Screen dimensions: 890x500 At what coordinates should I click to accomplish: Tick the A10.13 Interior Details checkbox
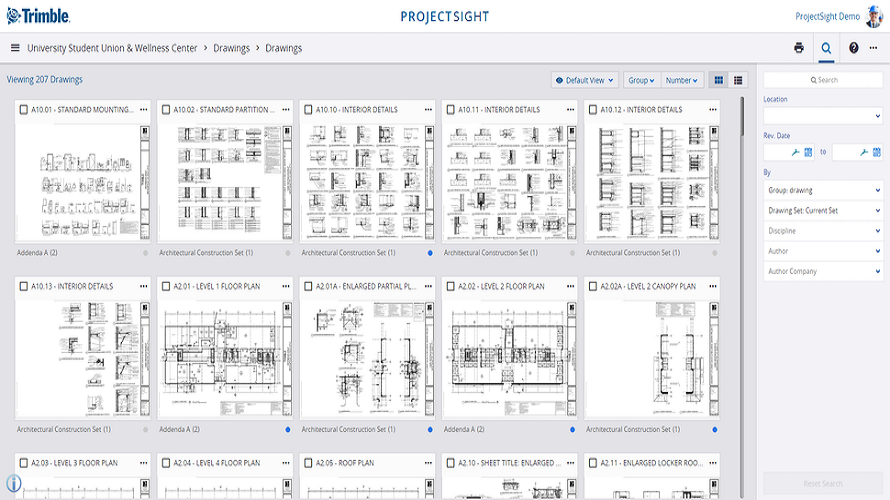(23, 287)
